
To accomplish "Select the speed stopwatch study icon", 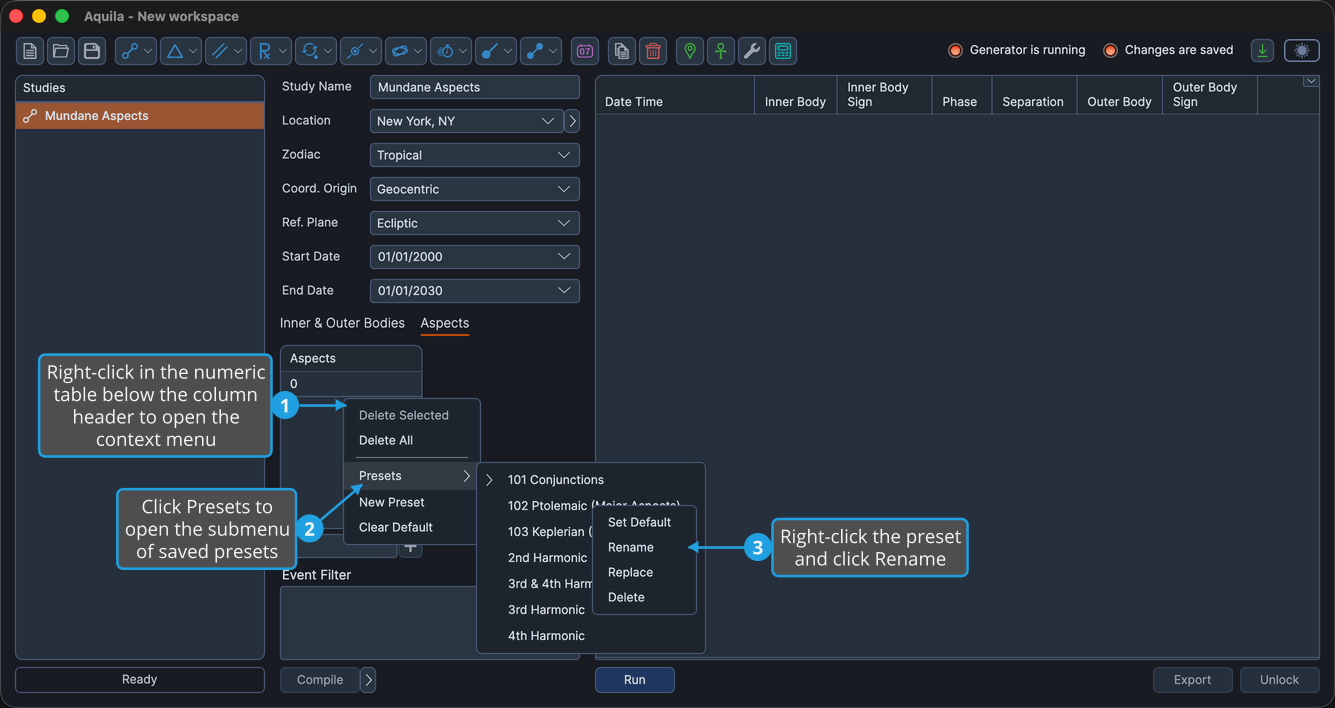I will [x=444, y=51].
